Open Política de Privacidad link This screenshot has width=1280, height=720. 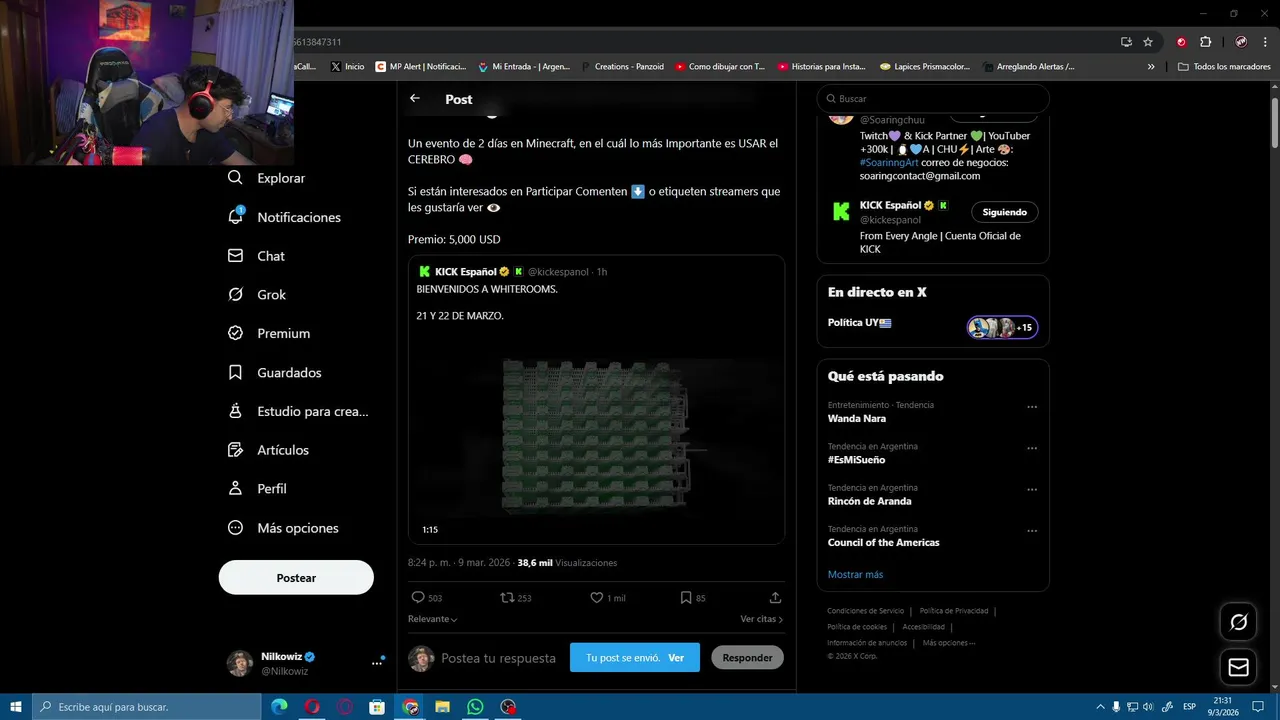[x=954, y=611]
